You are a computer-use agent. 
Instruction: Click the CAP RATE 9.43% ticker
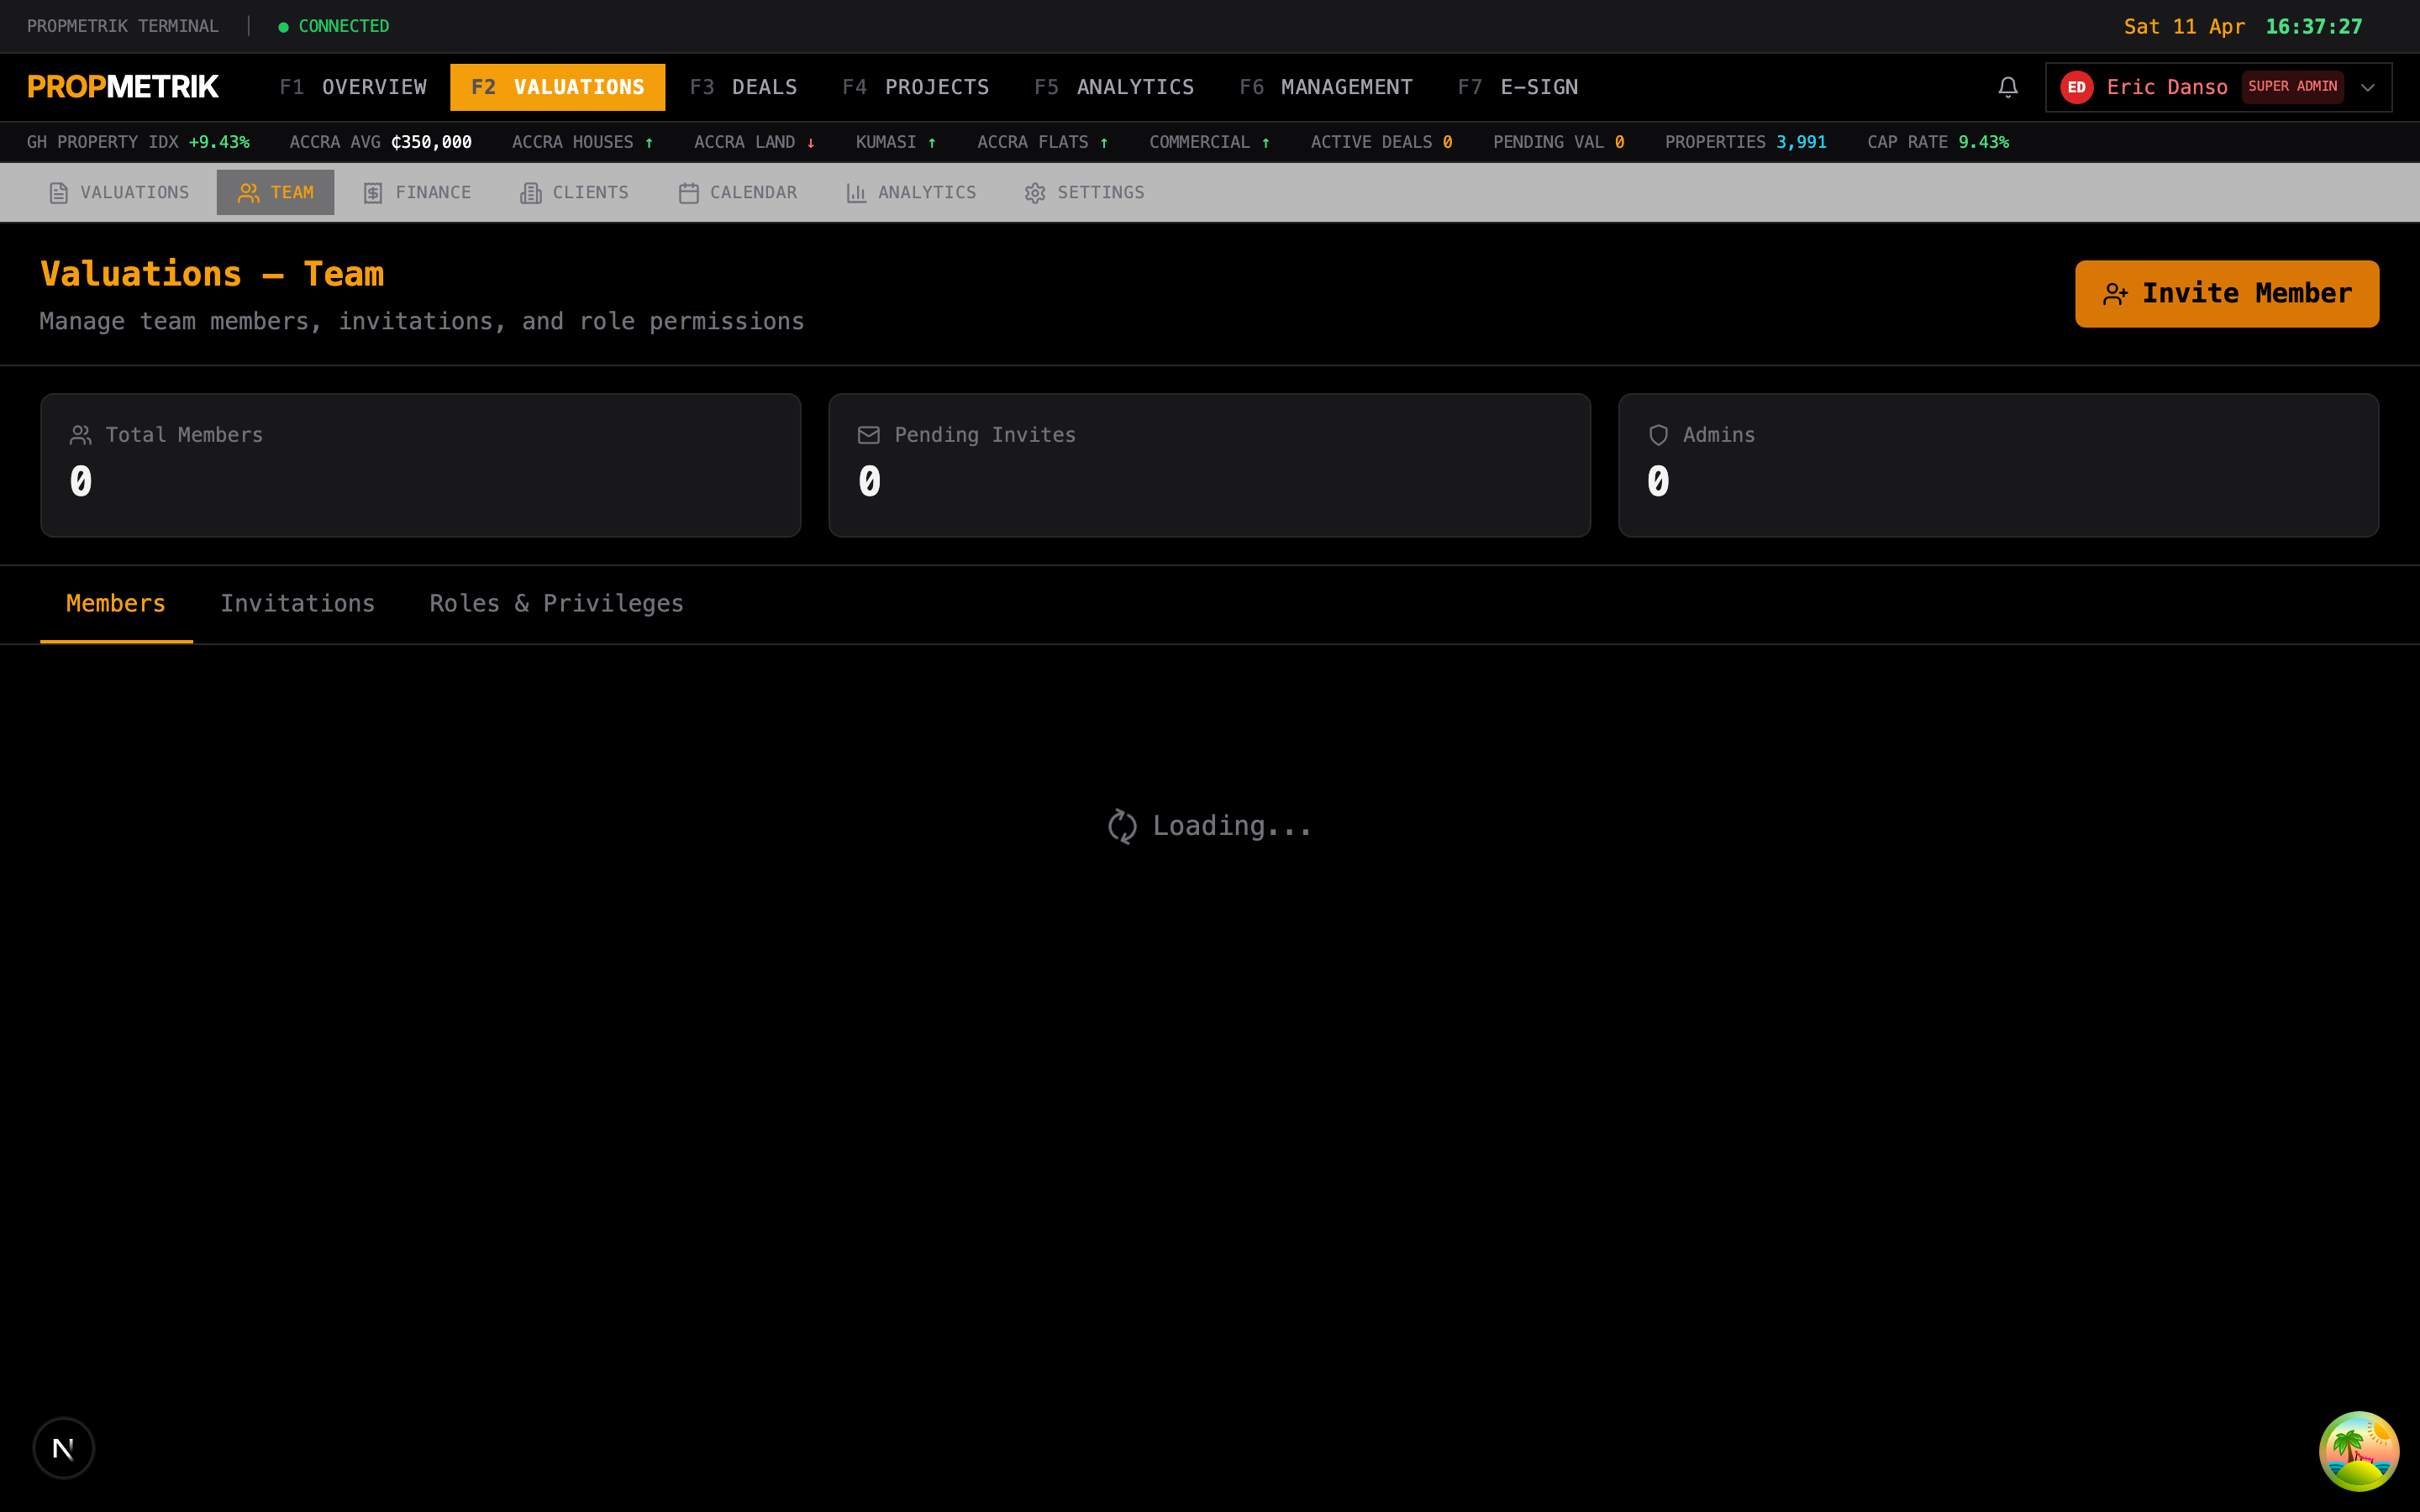[x=1938, y=142]
